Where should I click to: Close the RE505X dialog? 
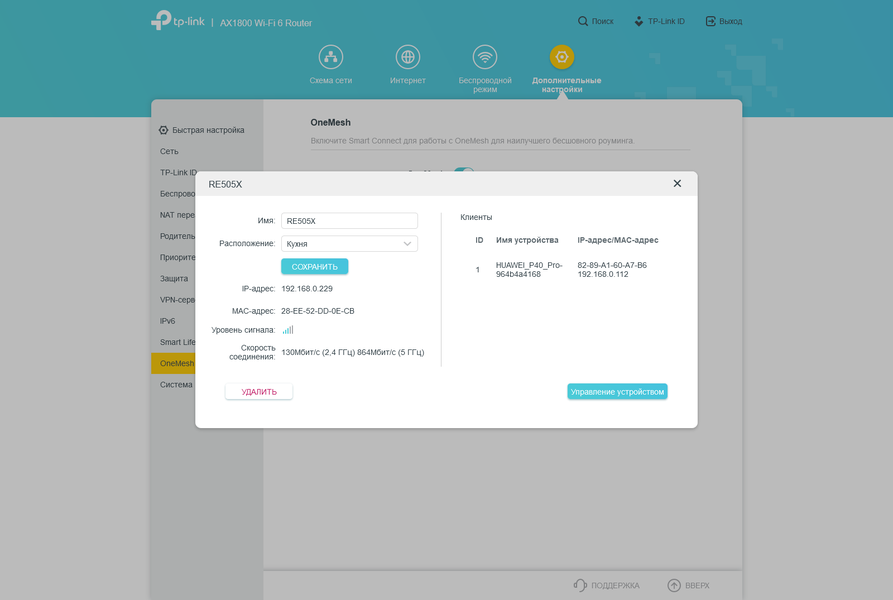pos(677,183)
